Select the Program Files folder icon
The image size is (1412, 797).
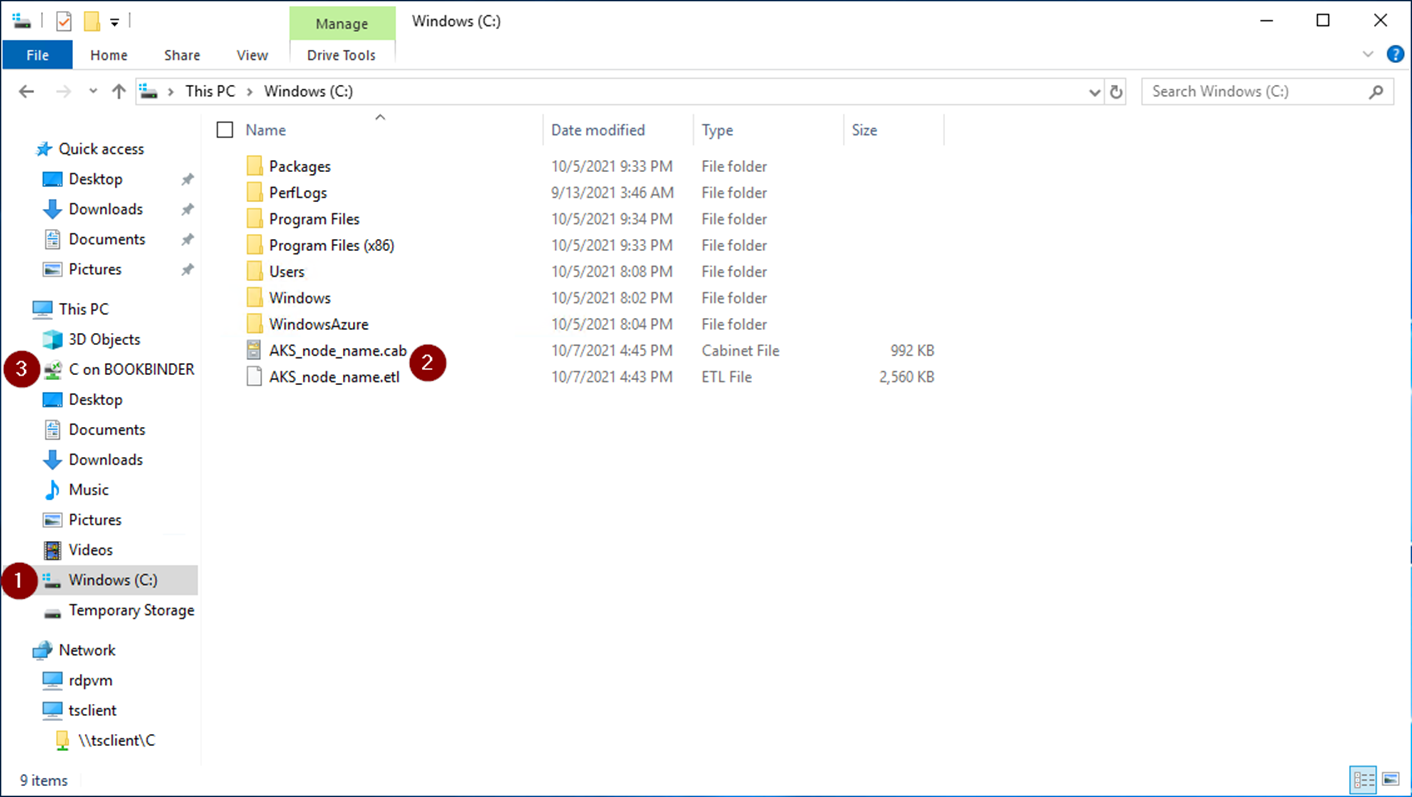[x=255, y=219]
